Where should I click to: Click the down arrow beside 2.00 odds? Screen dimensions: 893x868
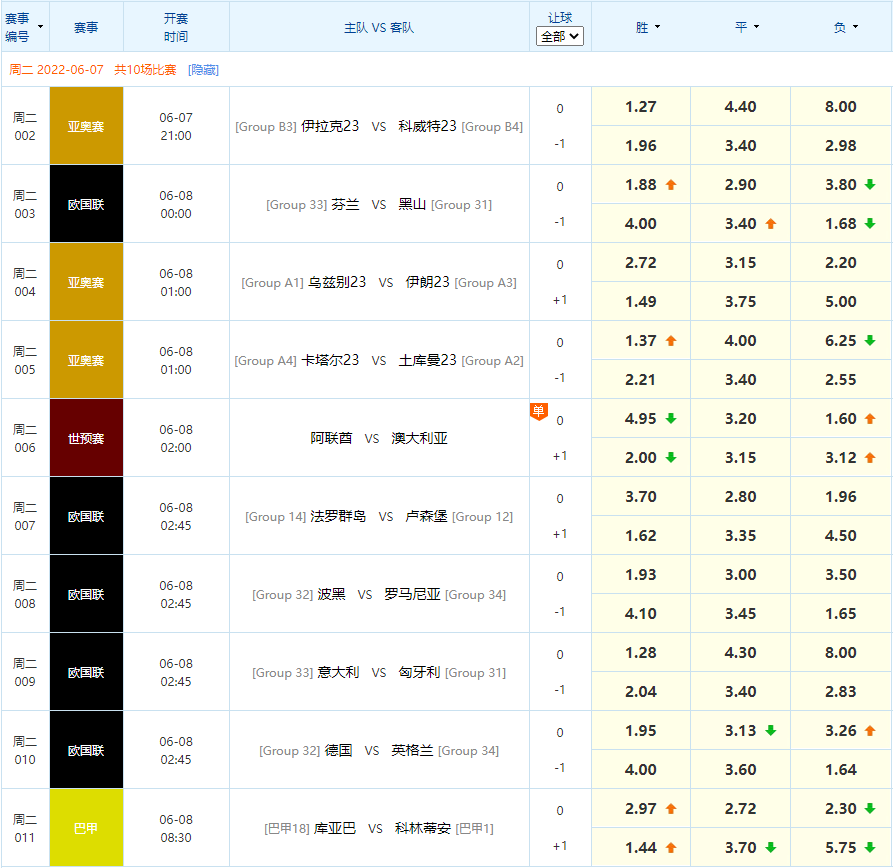coord(671,457)
